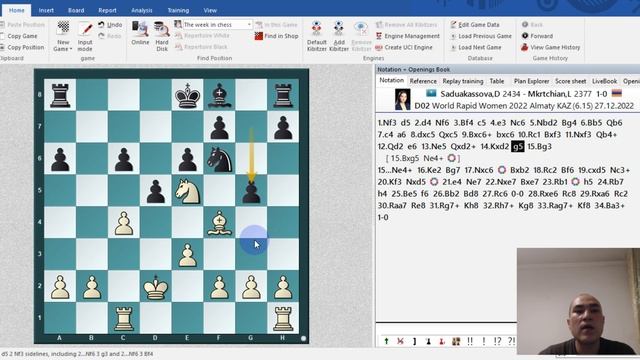This screenshot has width=640, height=360.
Task: View Game History
Action: 550,47
